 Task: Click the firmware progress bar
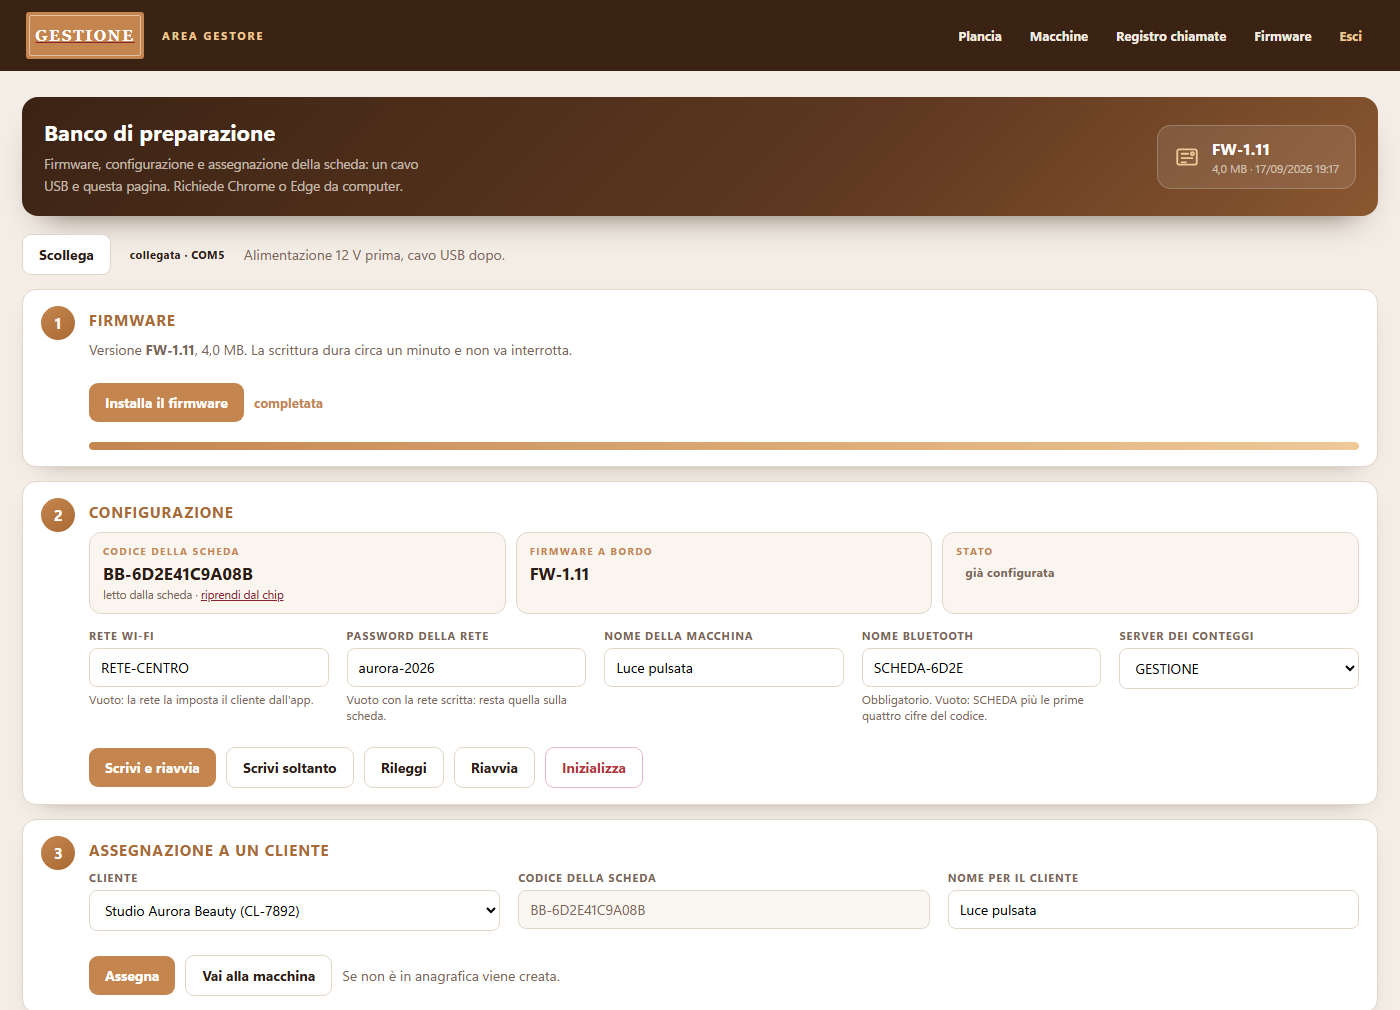724,446
